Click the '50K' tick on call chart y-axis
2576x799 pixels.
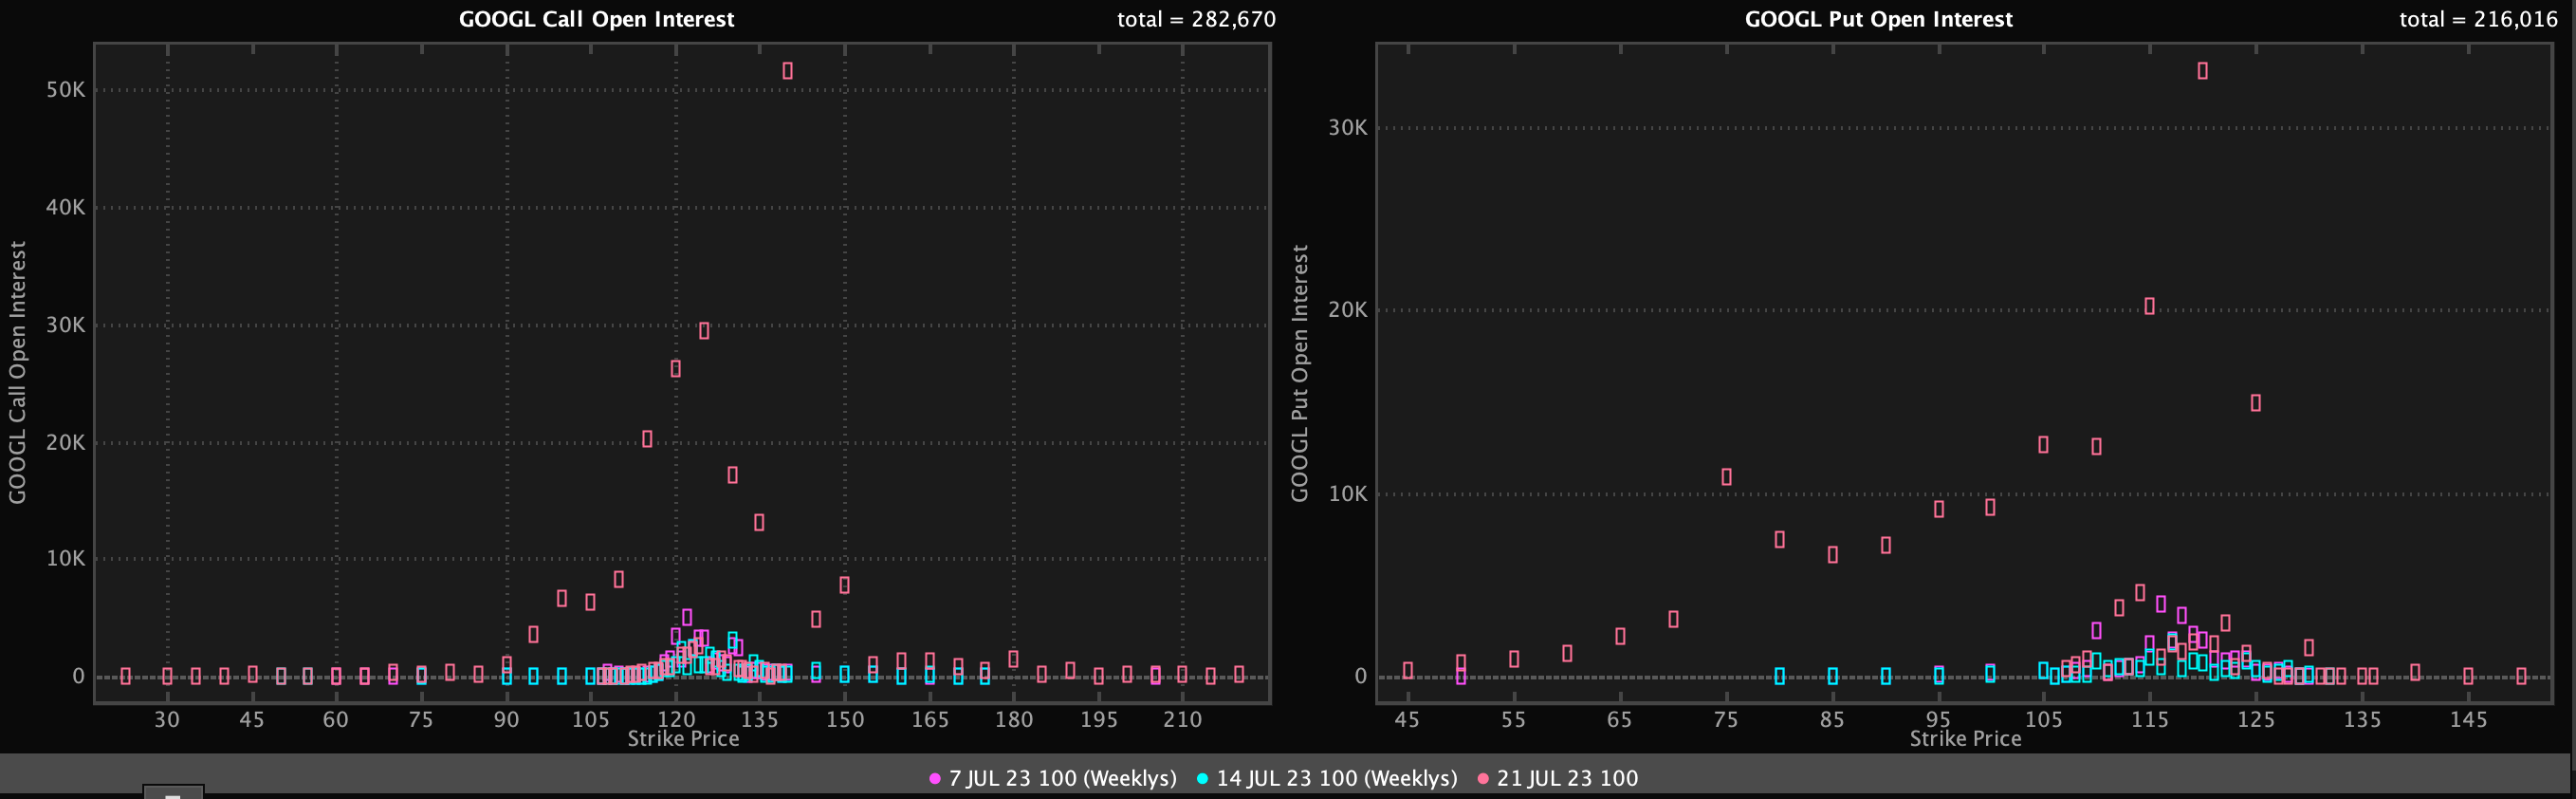(66, 90)
